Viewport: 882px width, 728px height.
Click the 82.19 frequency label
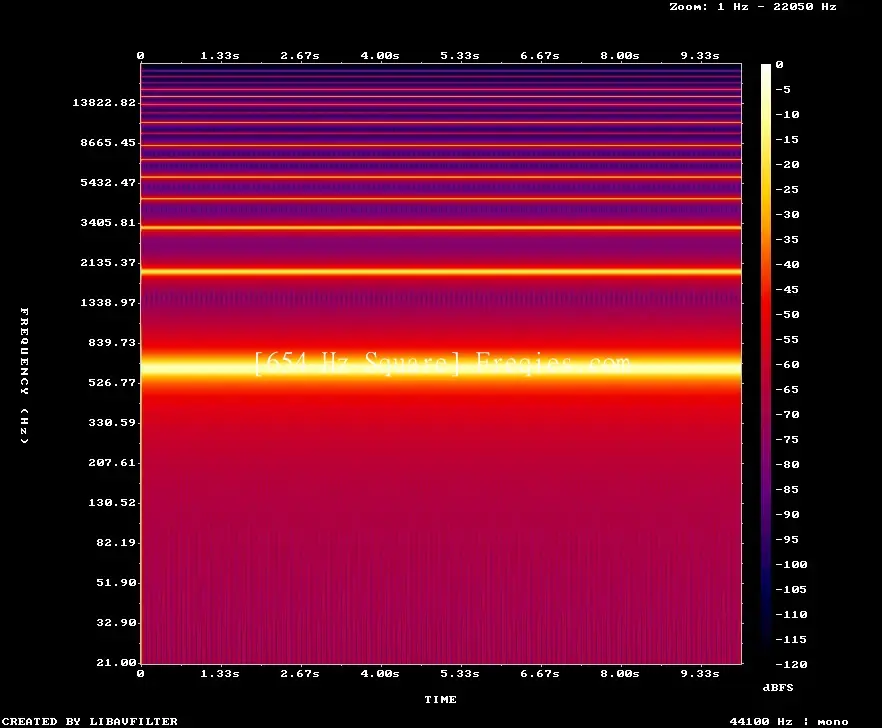116,542
